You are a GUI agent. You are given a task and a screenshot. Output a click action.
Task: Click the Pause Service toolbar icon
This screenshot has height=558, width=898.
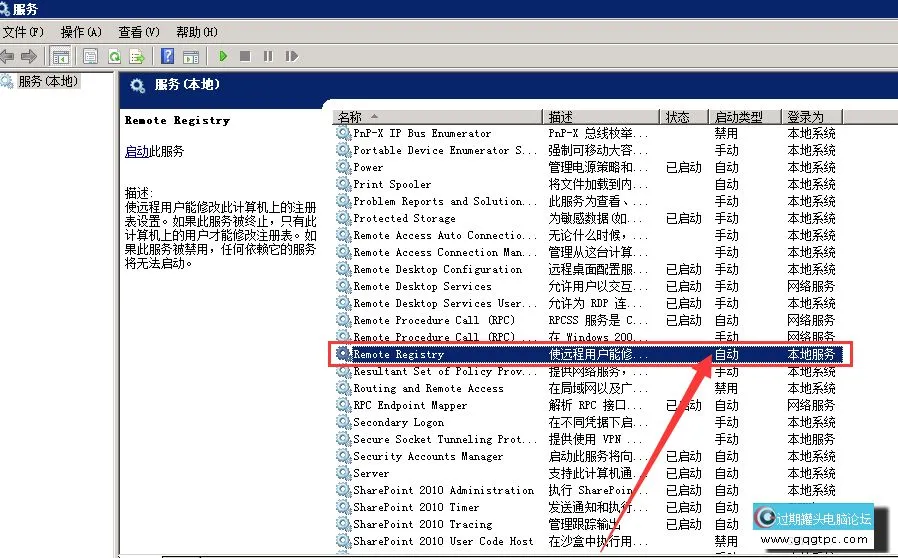tap(267, 56)
